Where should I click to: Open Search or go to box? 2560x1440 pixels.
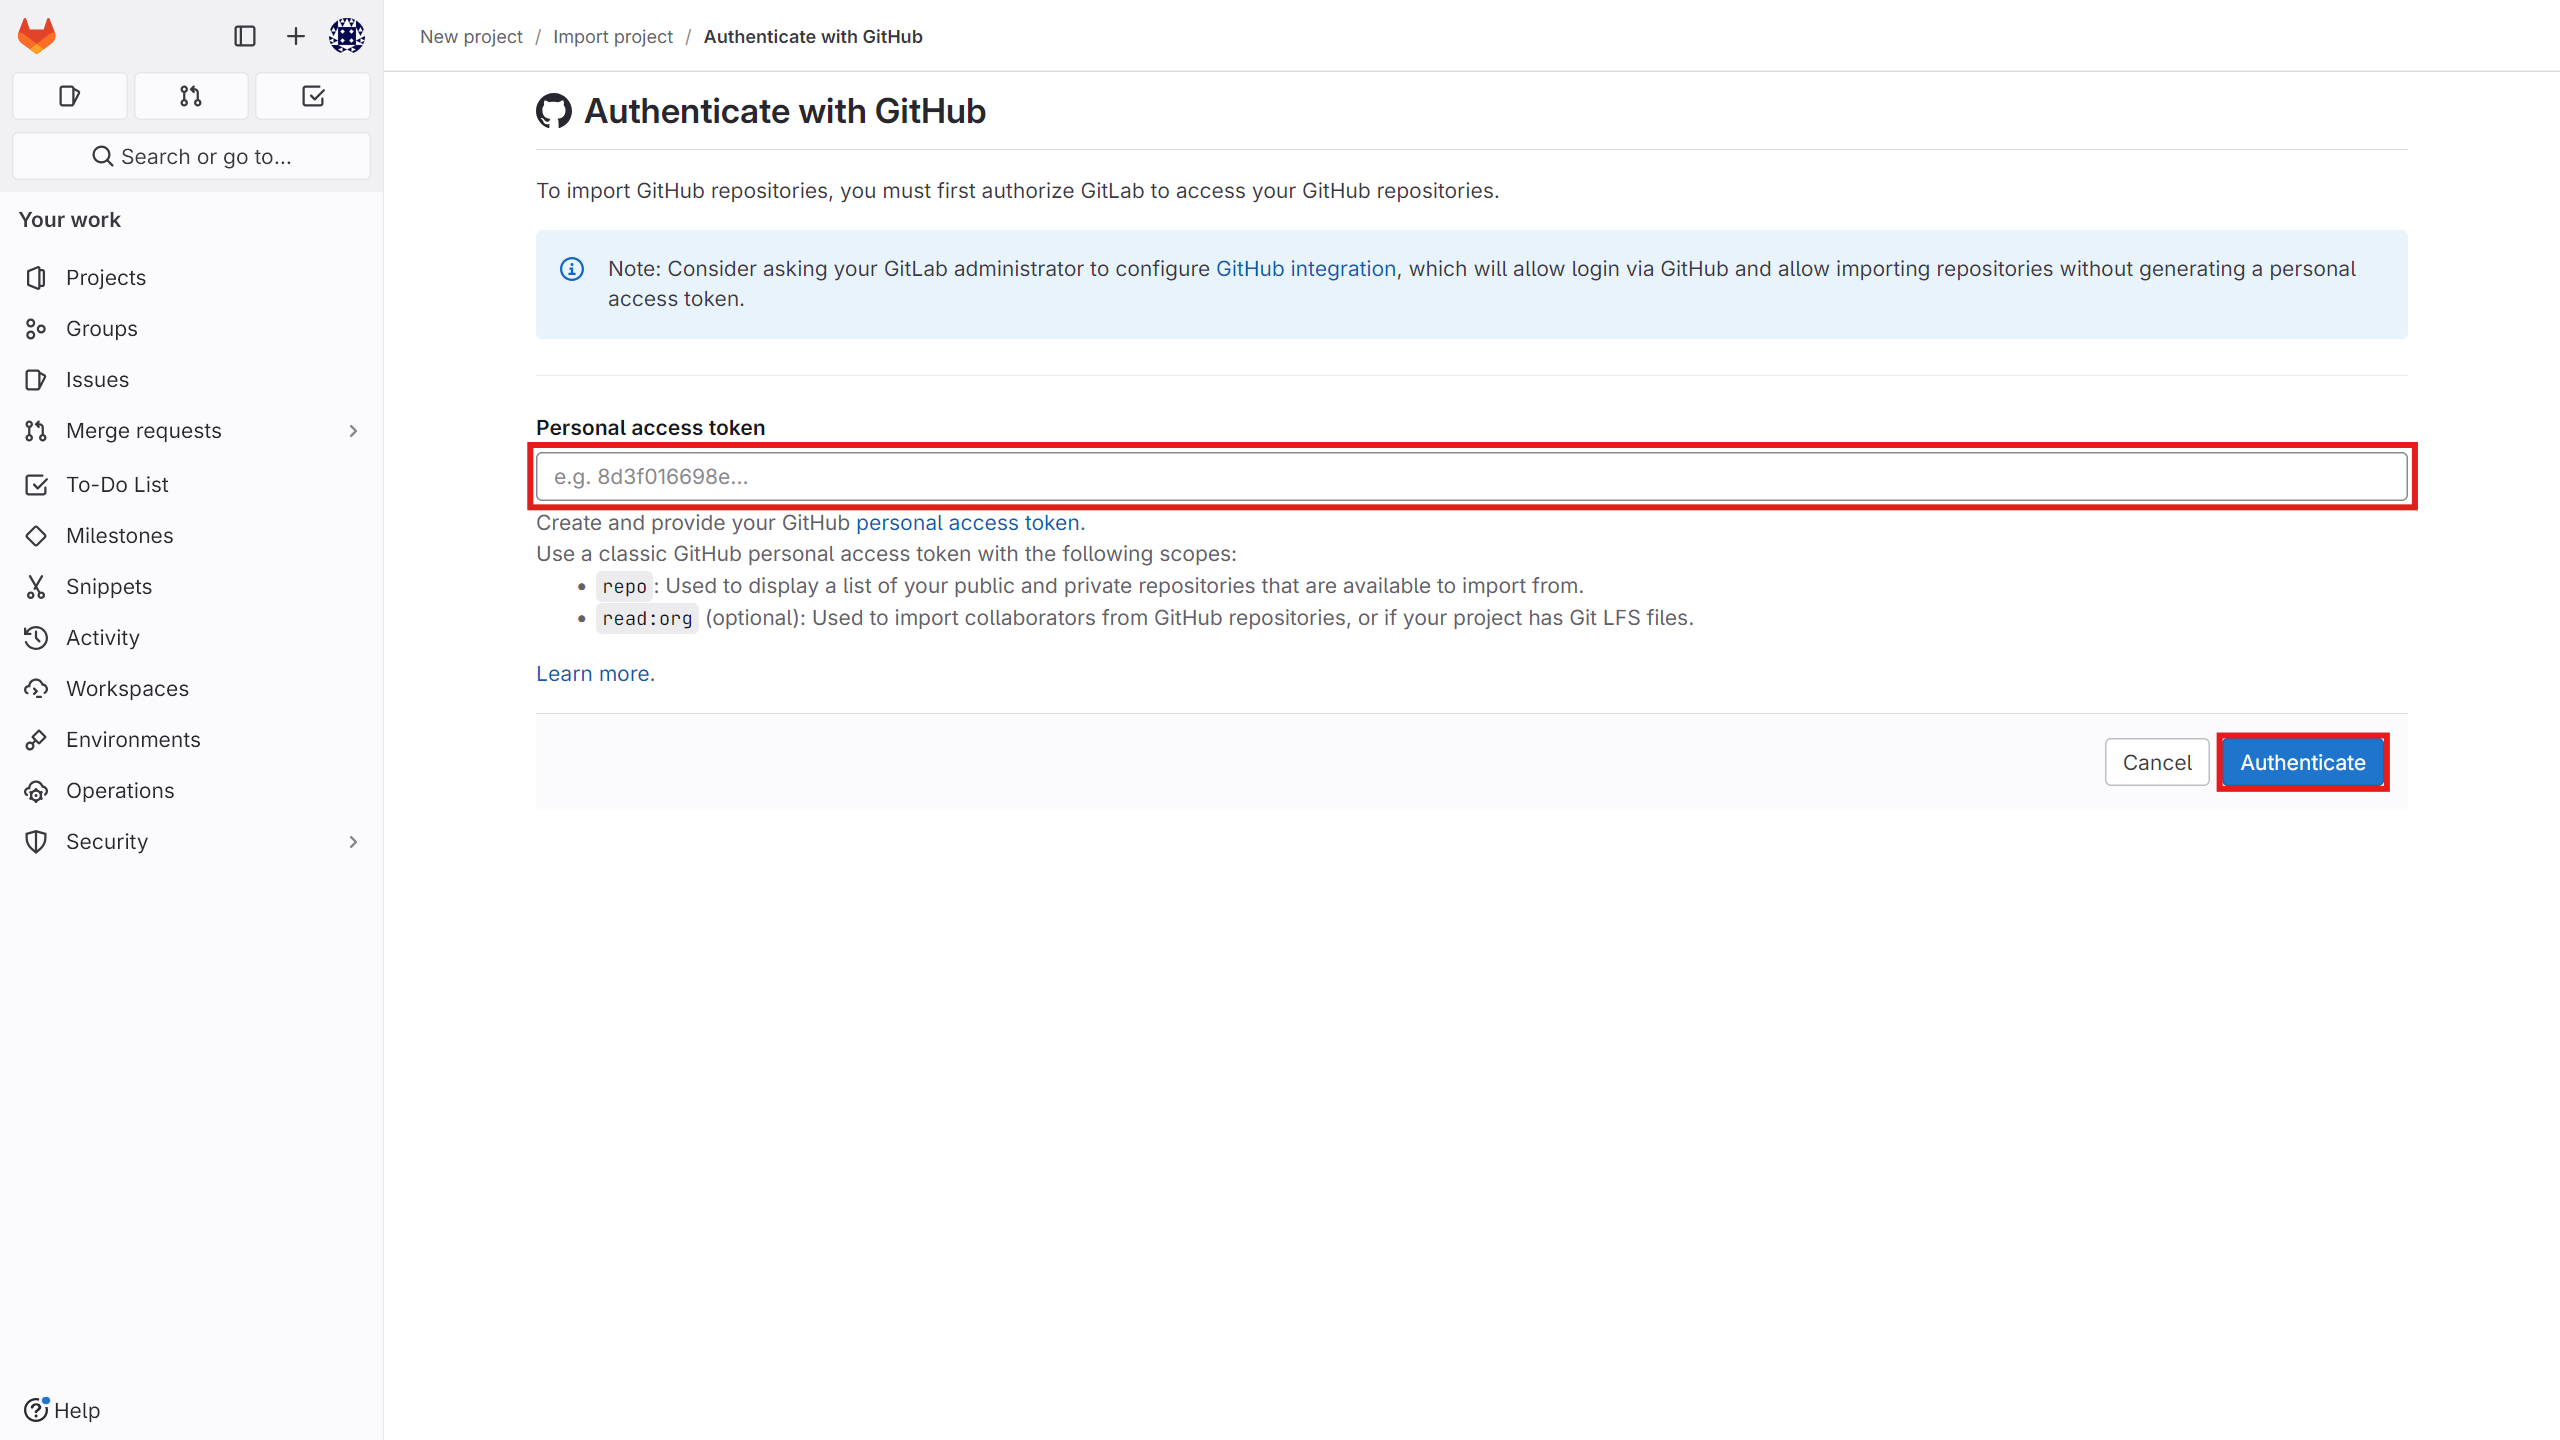(191, 156)
